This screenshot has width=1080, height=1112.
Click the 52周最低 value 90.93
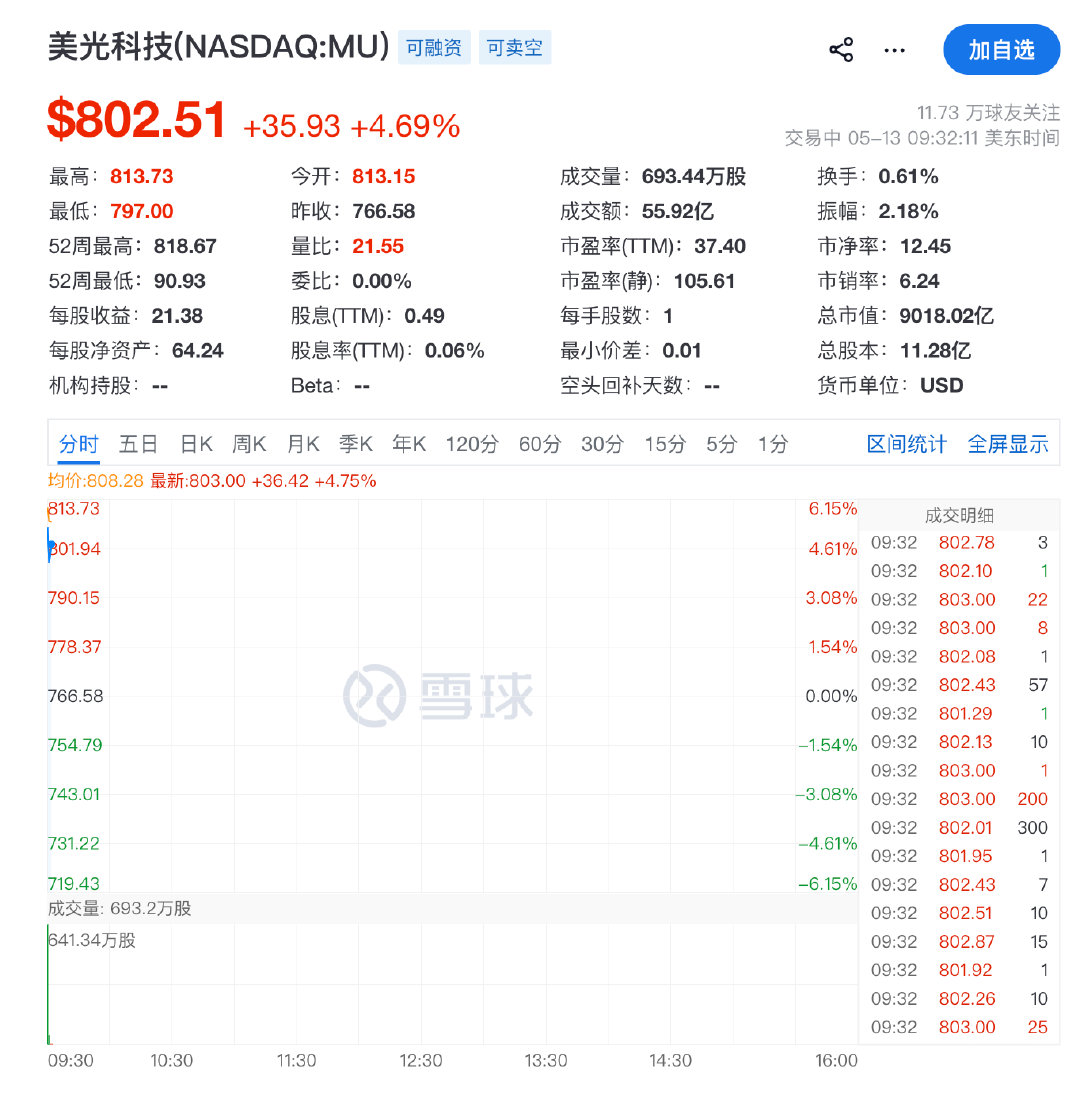[179, 281]
